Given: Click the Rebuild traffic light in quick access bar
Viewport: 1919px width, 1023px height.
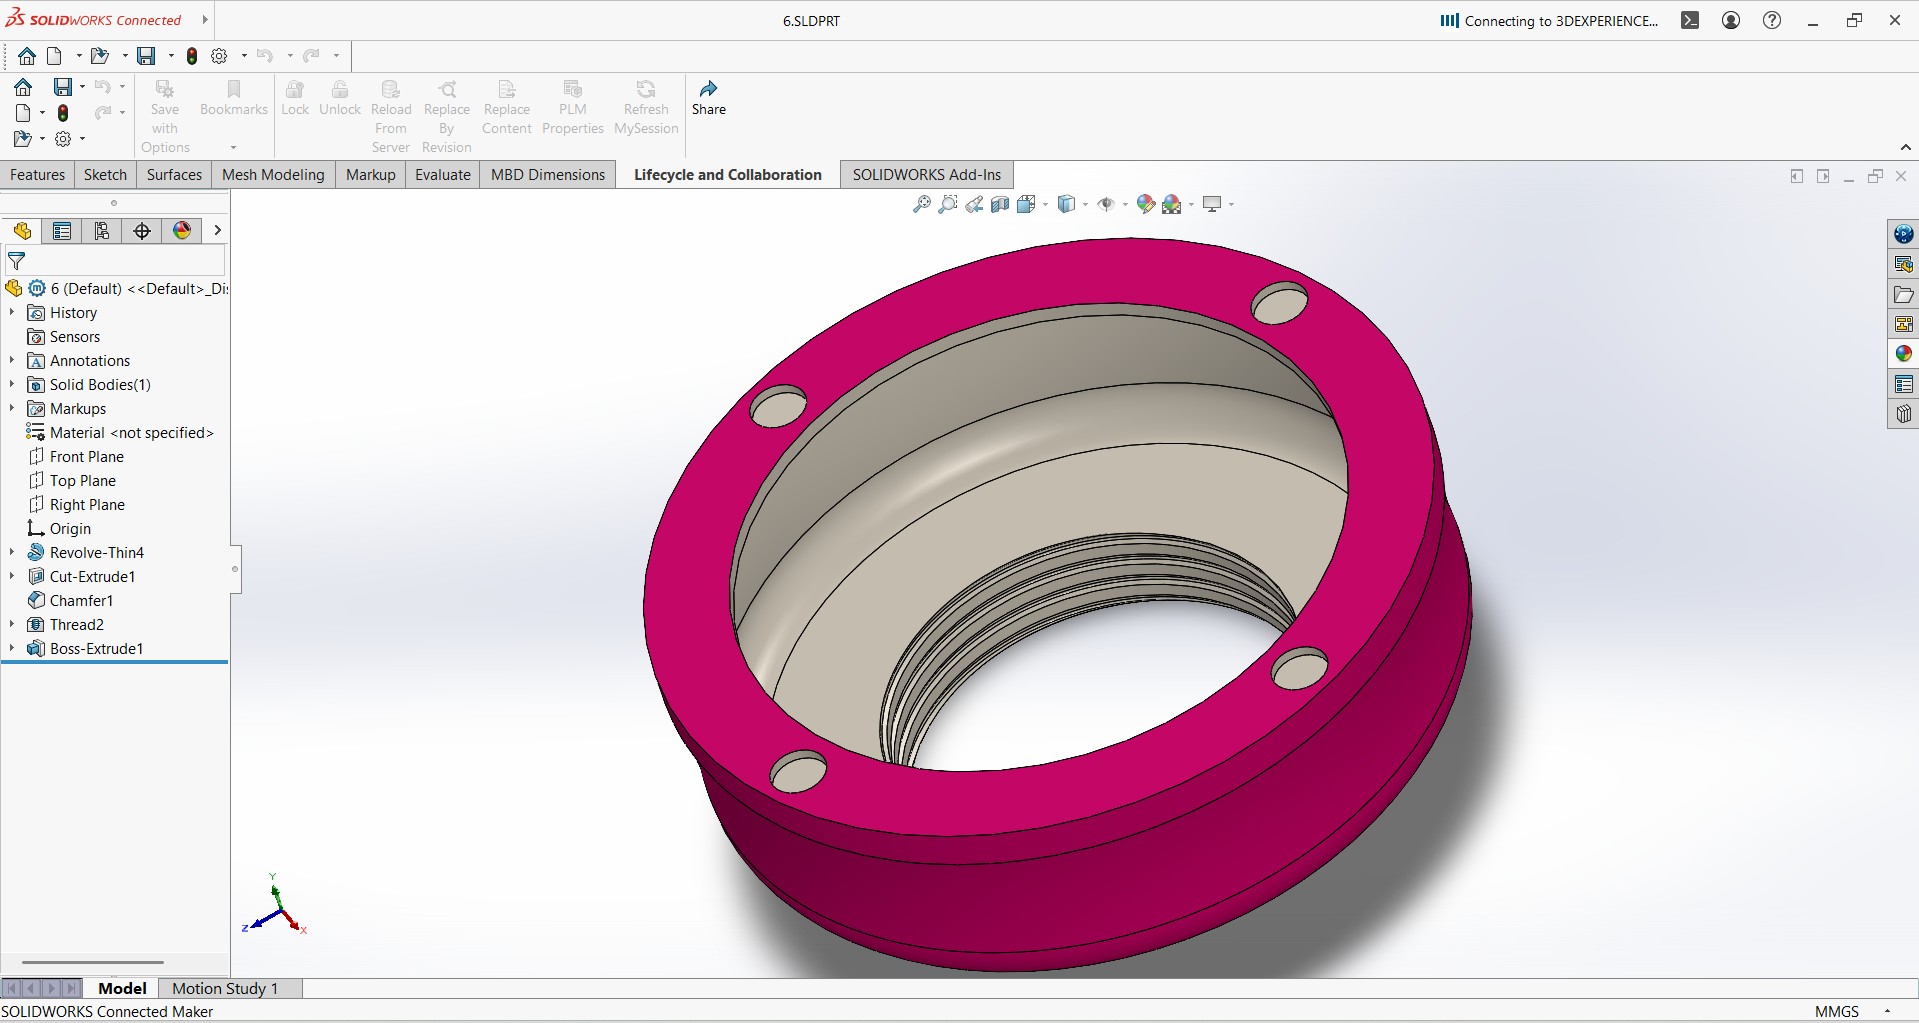Looking at the screenshot, I should pos(192,56).
